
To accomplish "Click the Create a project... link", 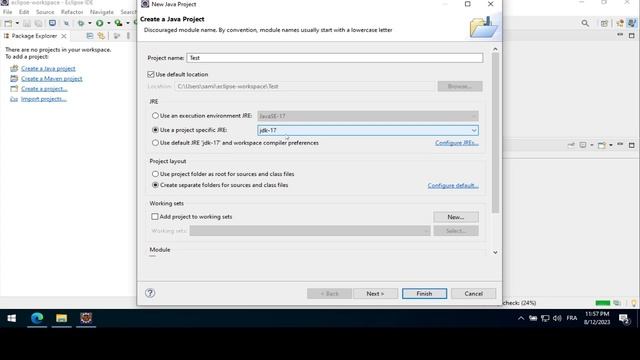I will point(44,89).
